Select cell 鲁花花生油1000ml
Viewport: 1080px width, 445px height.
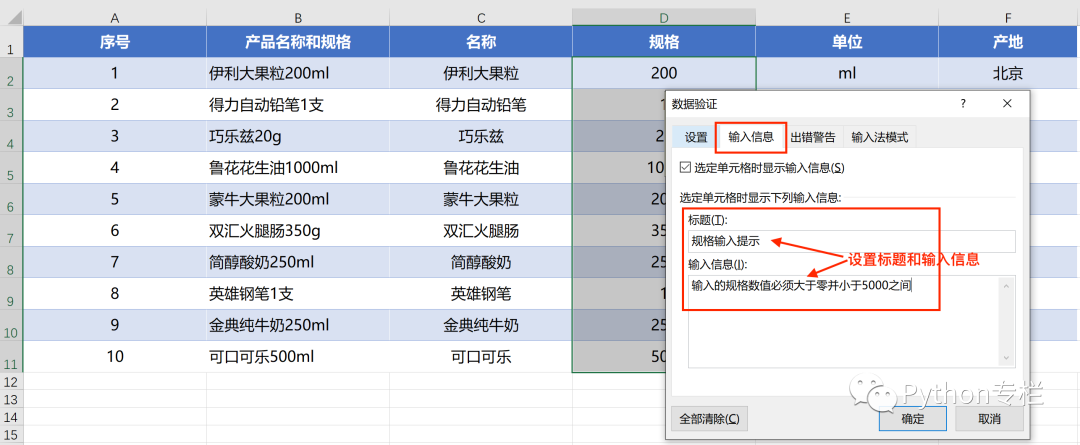[x=298, y=168]
